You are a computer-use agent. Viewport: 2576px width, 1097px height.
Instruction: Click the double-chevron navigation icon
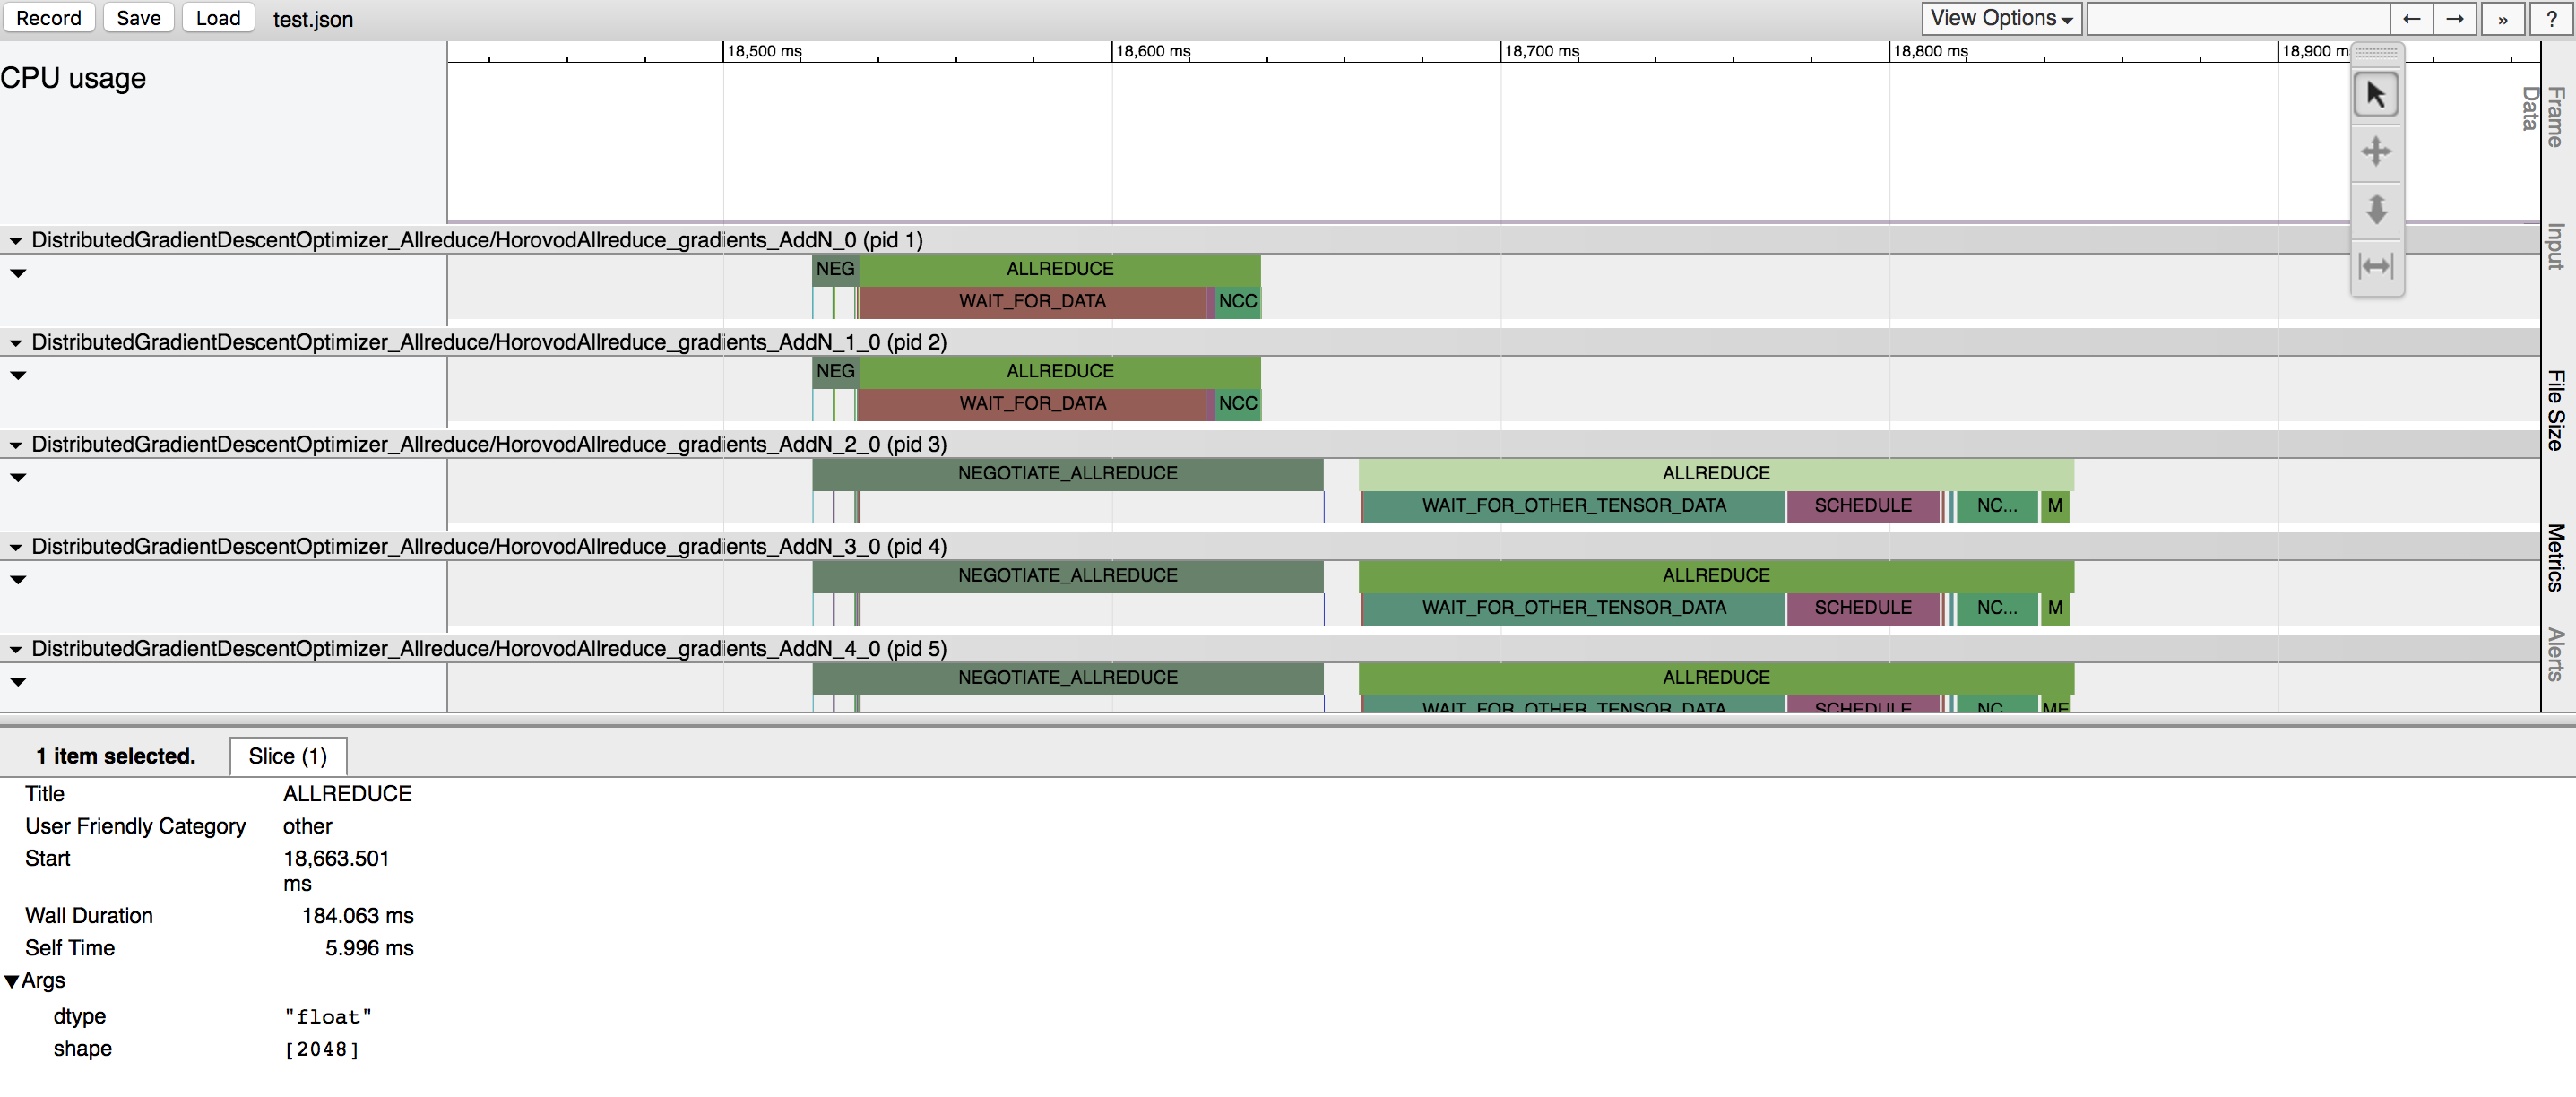(2502, 18)
